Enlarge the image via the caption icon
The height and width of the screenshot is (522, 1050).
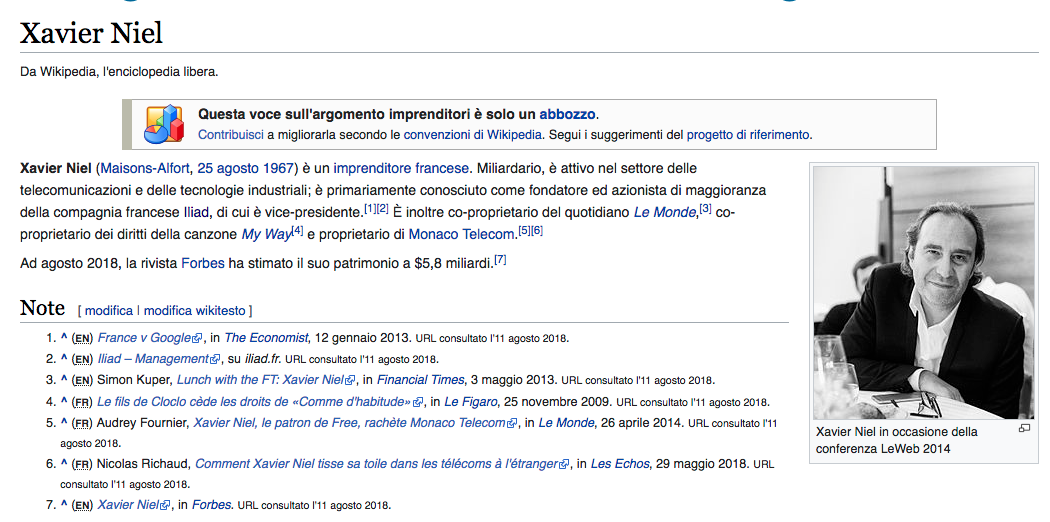1024,428
